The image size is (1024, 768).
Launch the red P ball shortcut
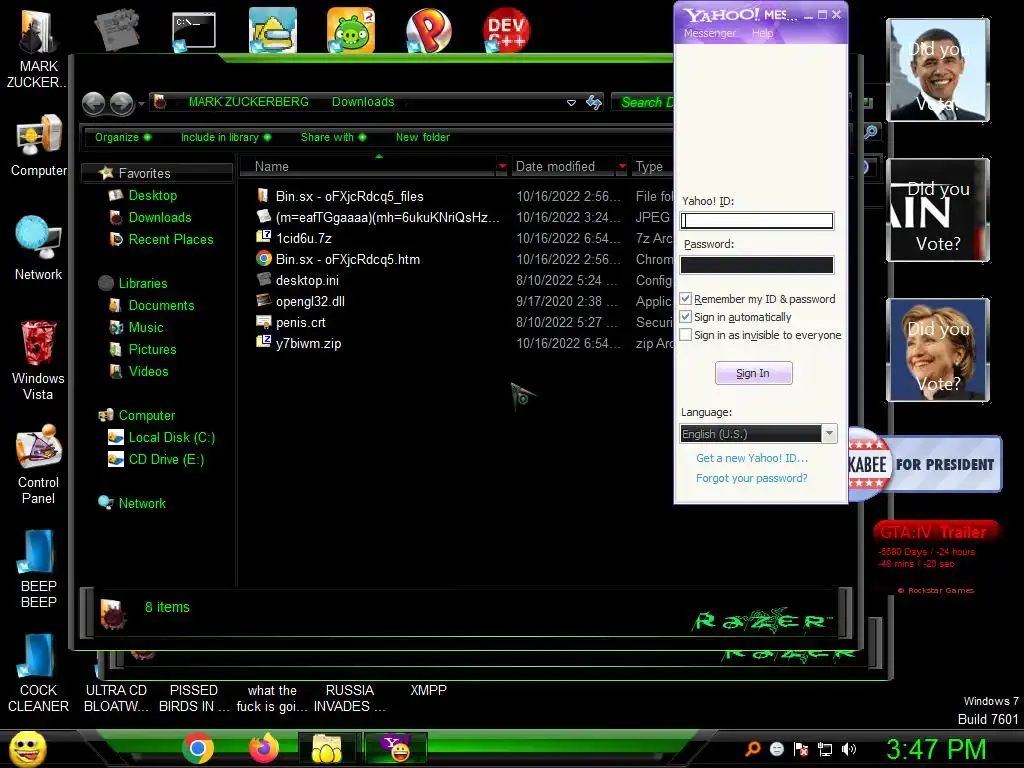tap(428, 30)
